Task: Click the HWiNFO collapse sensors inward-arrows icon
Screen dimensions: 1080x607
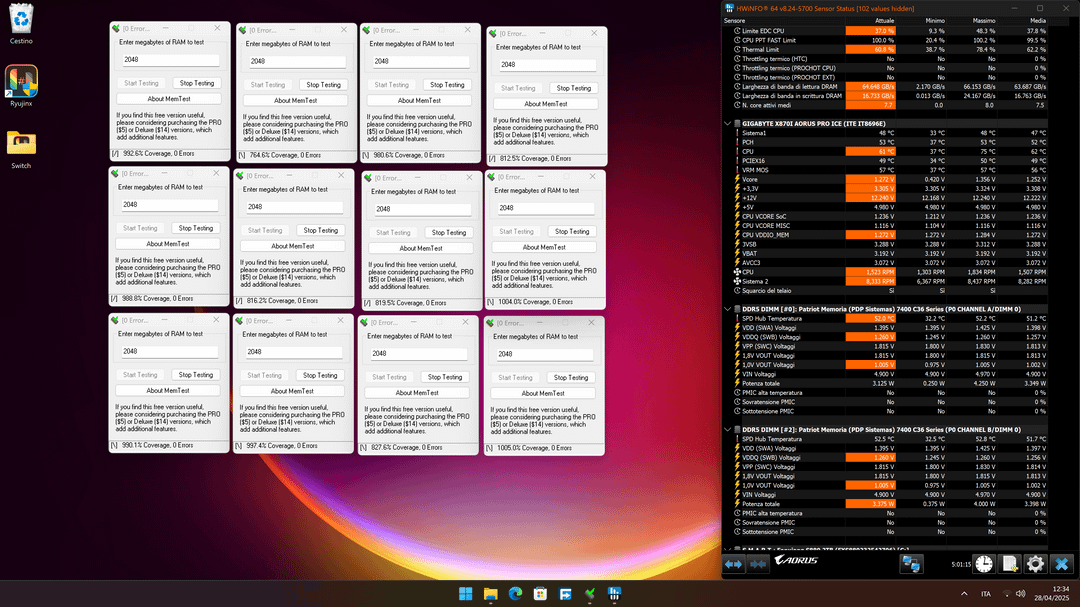Action: click(x=758, y=564)
